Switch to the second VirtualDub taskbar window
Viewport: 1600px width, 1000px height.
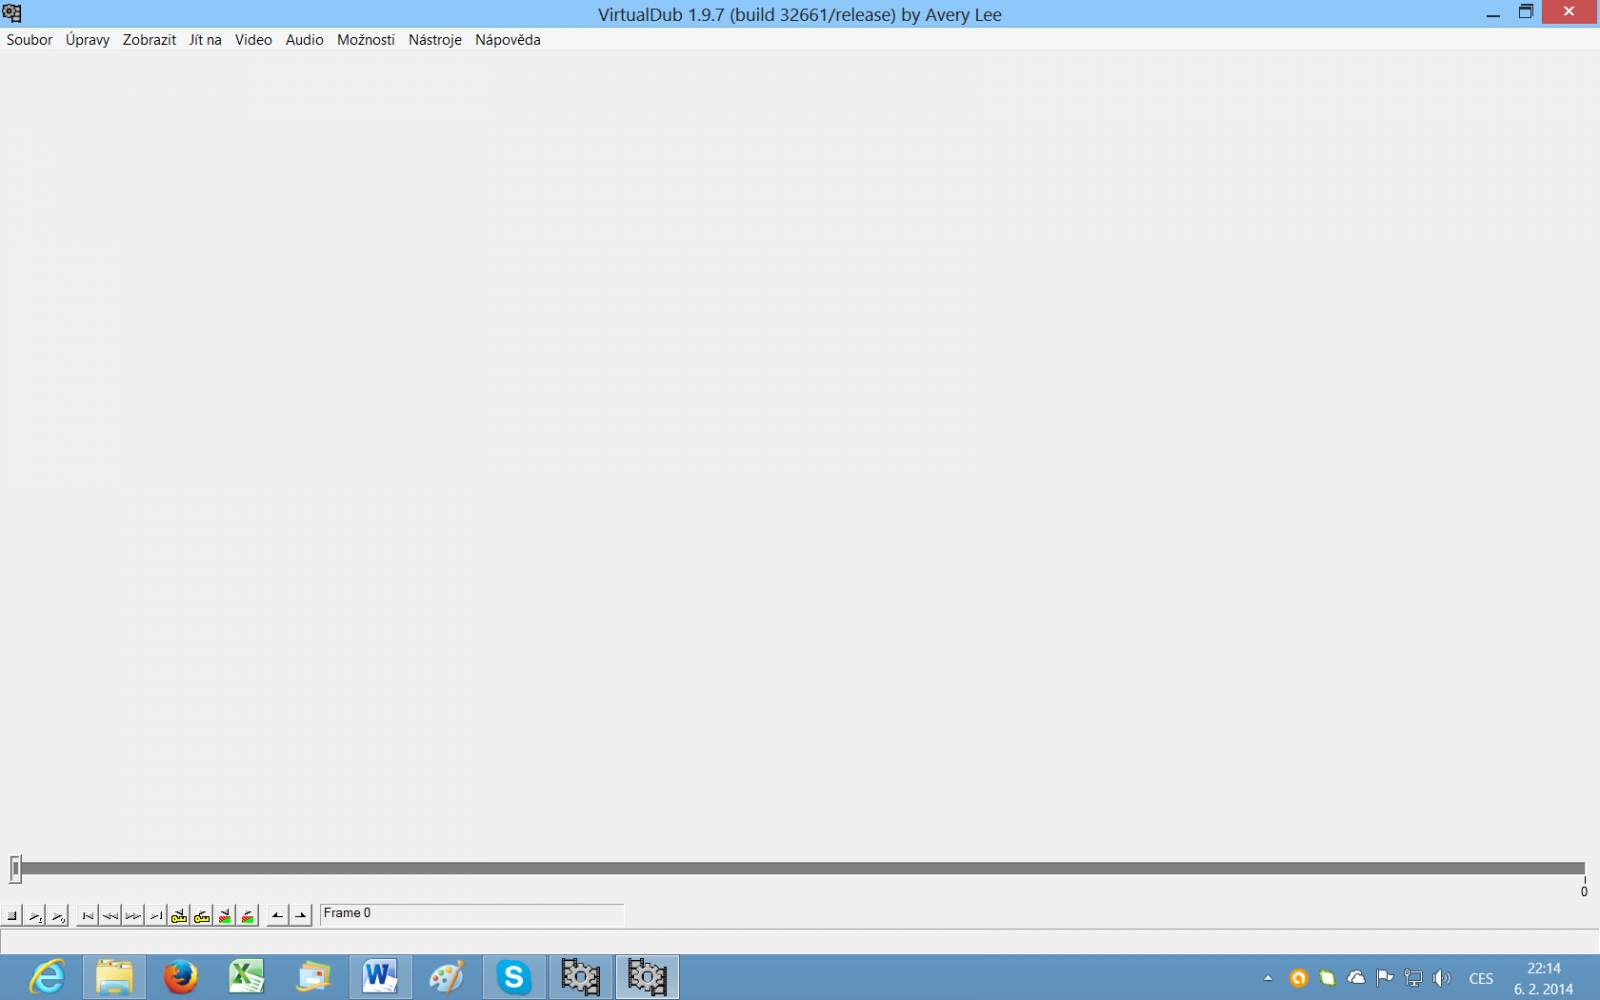point(647,977)
